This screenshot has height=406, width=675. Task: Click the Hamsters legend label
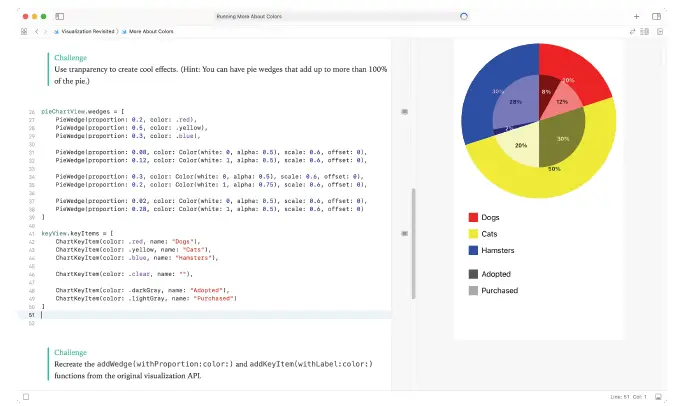(x=498, y=250)
